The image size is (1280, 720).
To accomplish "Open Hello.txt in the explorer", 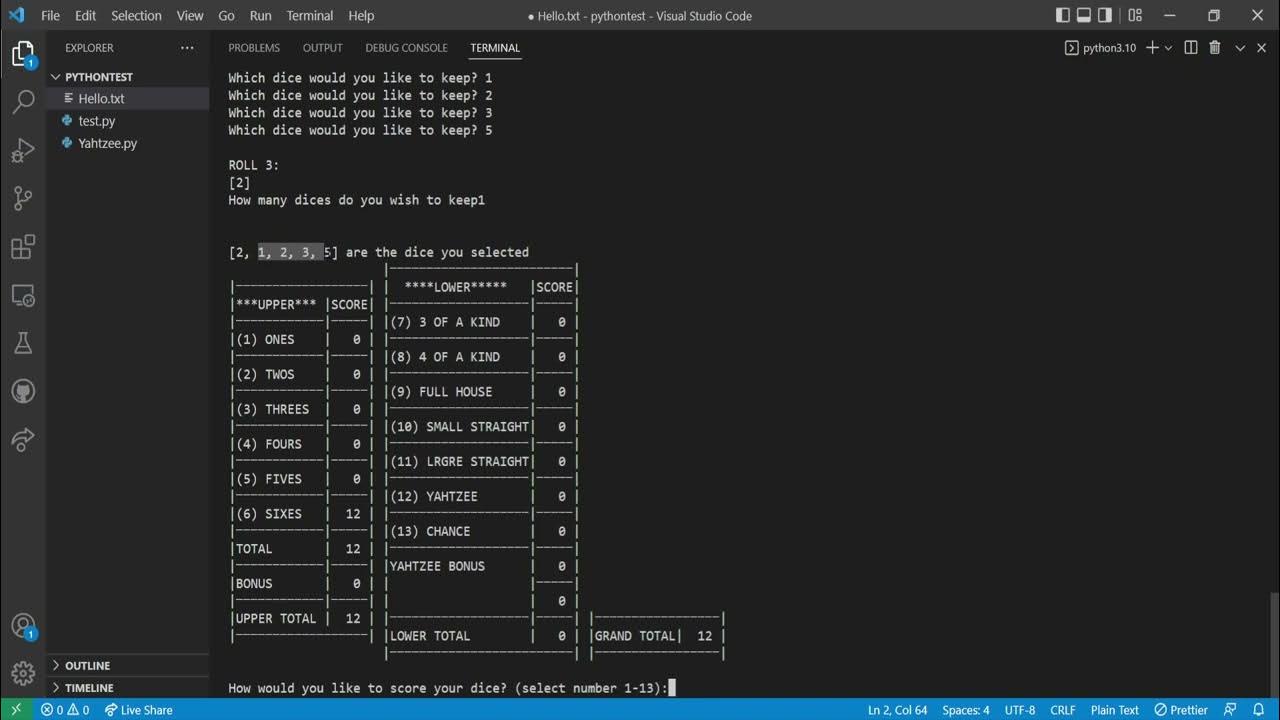I will (128, 99).
